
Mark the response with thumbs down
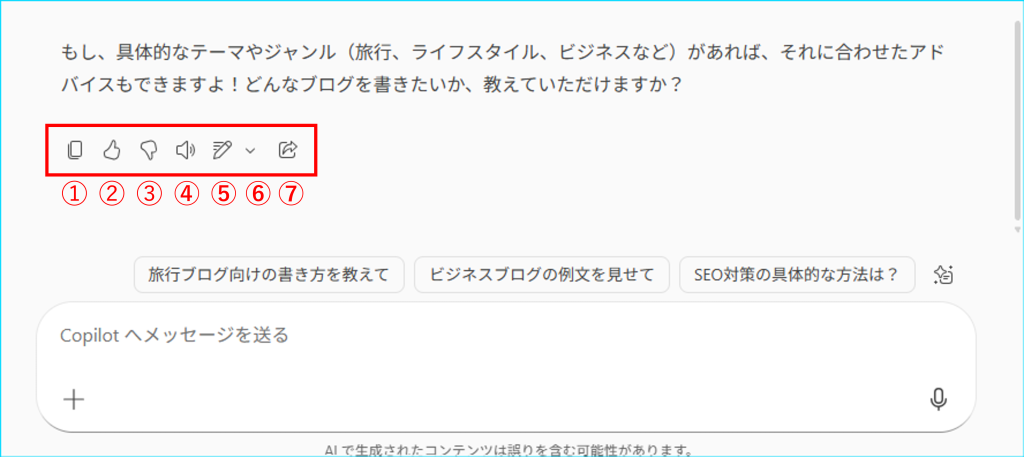click(x=149, y=151)
